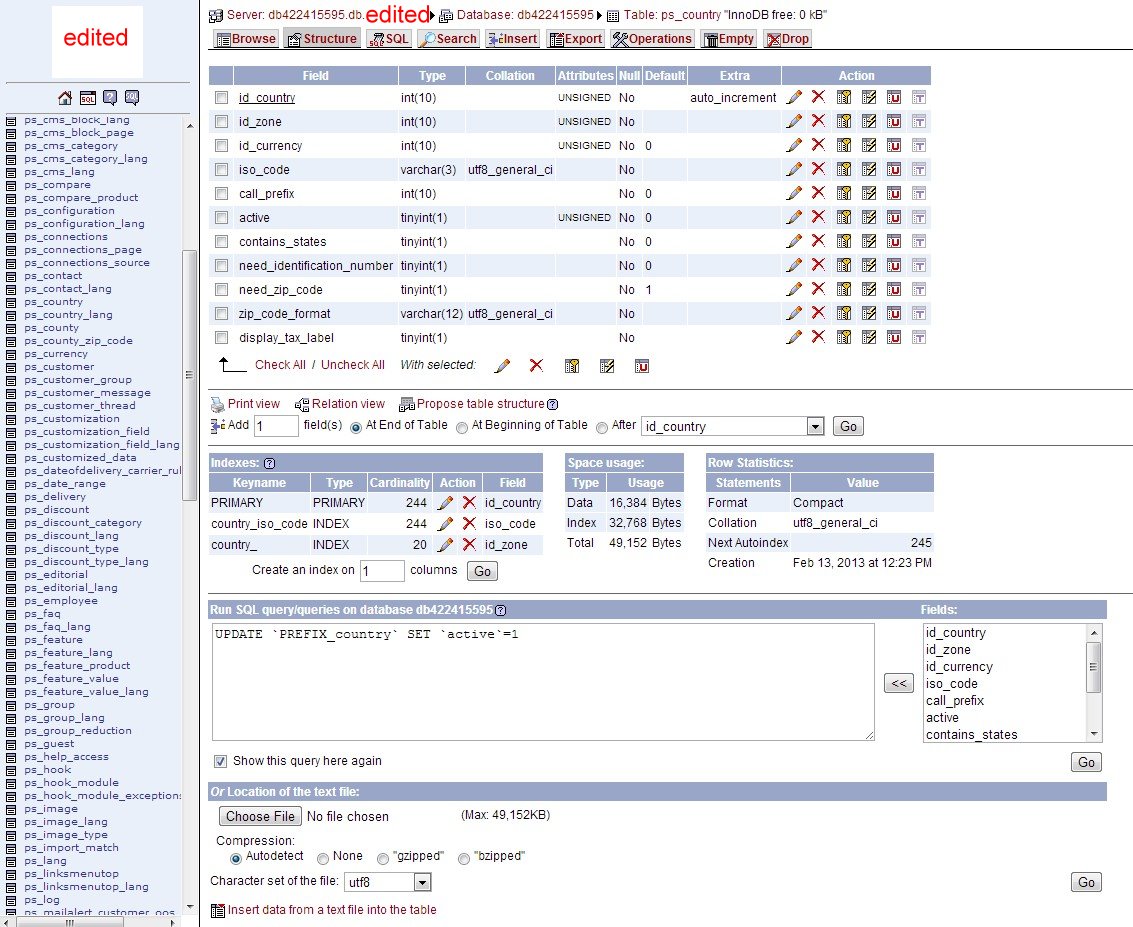Image resolution: width=1133 pixels, height=927 pixels.
Task: Run the SQL query Go button
Action: click(x=1086, y=762)
